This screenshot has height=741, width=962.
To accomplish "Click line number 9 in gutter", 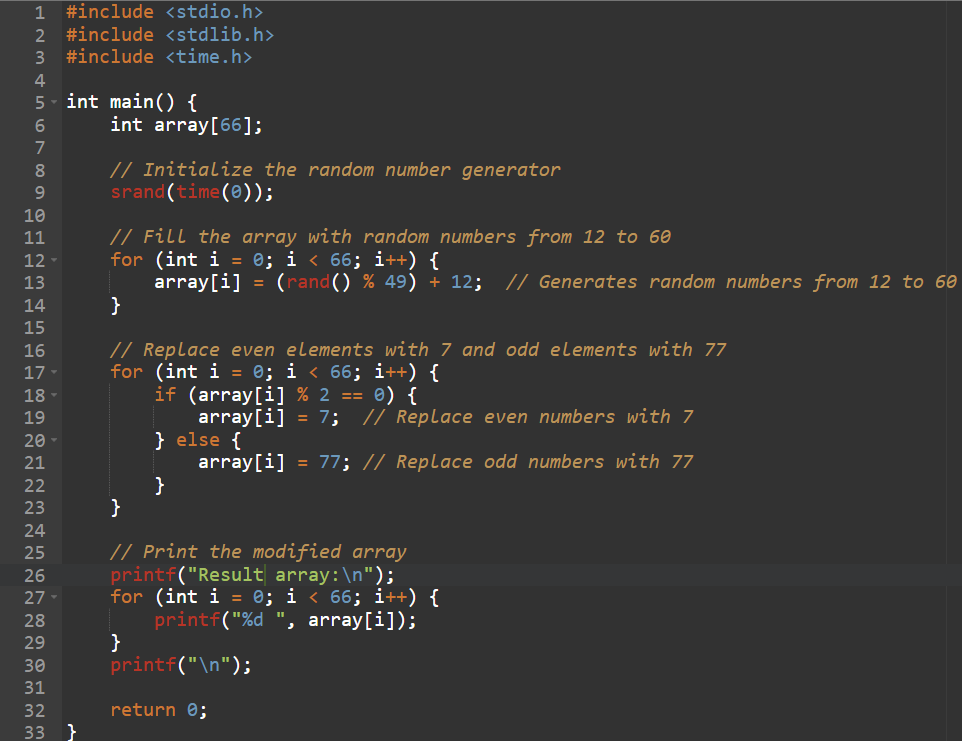I will point(40,193).
